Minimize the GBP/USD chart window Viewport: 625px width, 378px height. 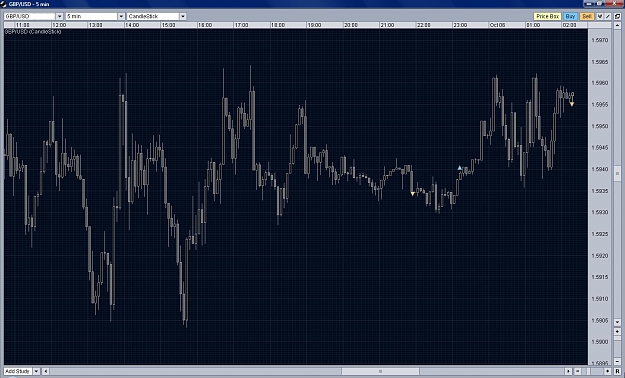589,4
